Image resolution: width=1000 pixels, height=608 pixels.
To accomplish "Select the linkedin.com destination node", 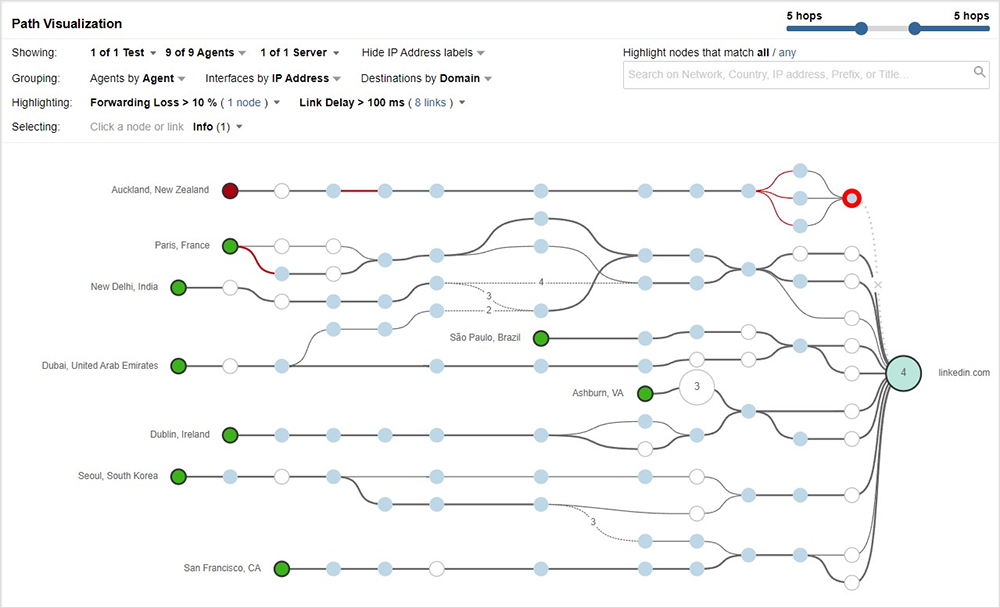I will 903,372.
